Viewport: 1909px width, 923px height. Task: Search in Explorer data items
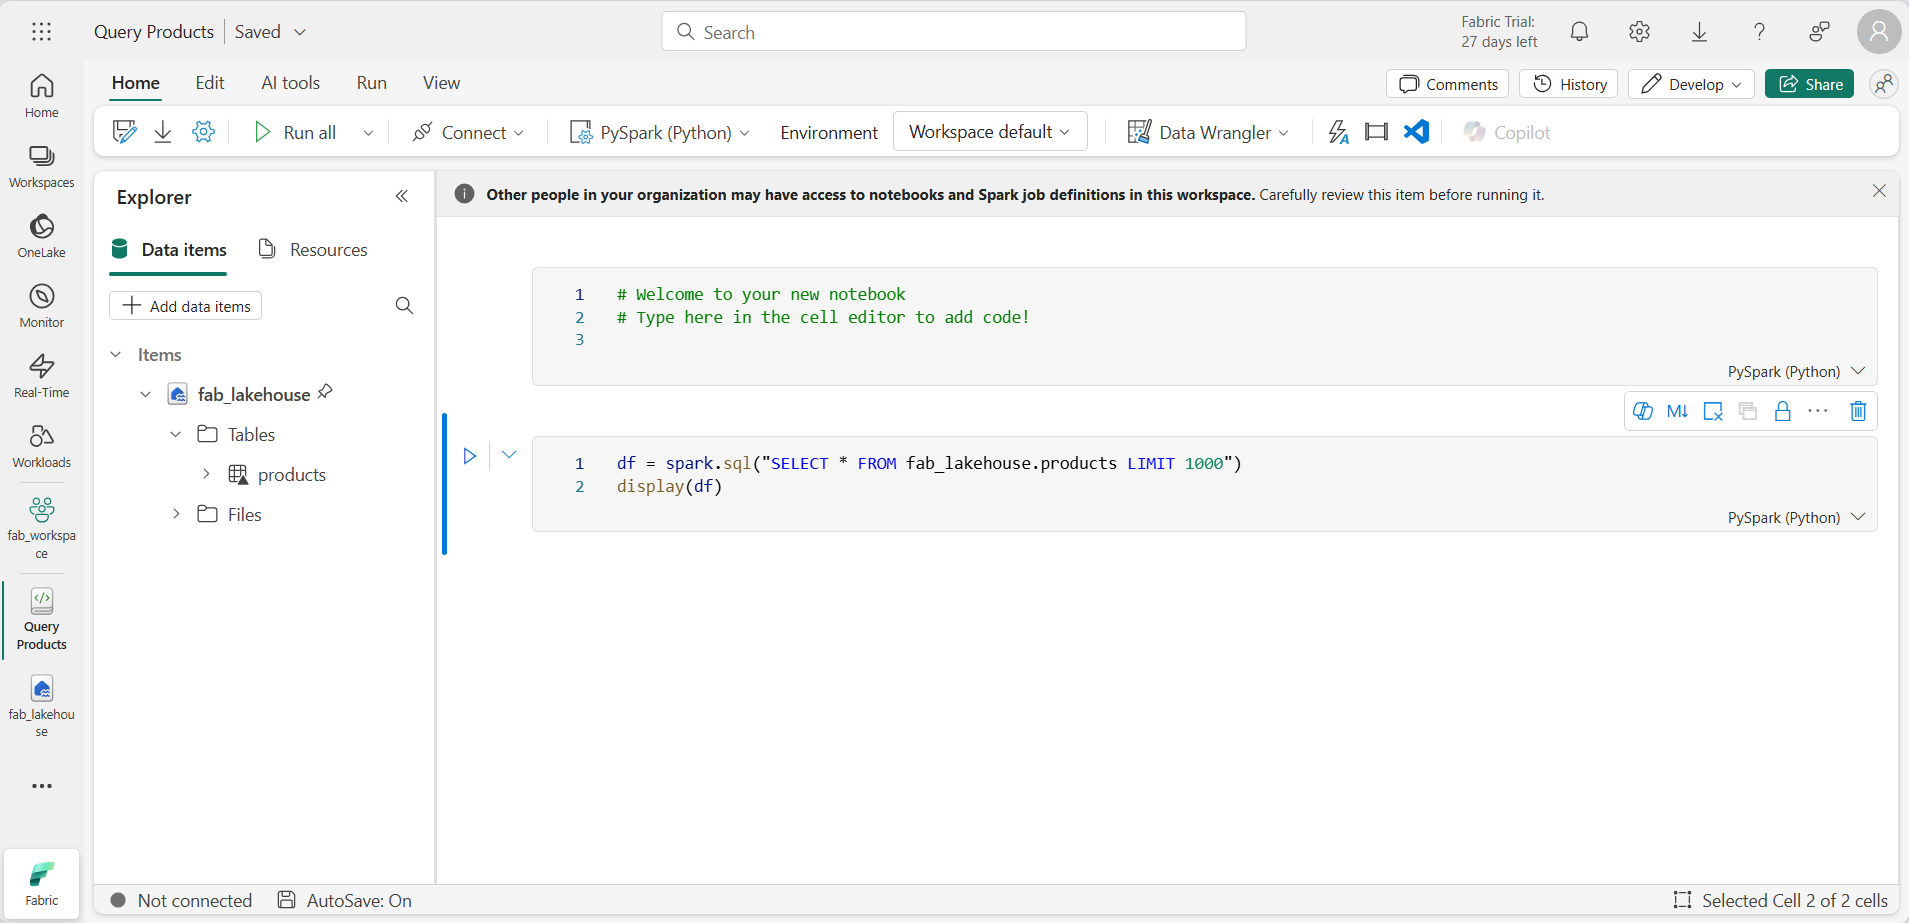tap(404, 306)
